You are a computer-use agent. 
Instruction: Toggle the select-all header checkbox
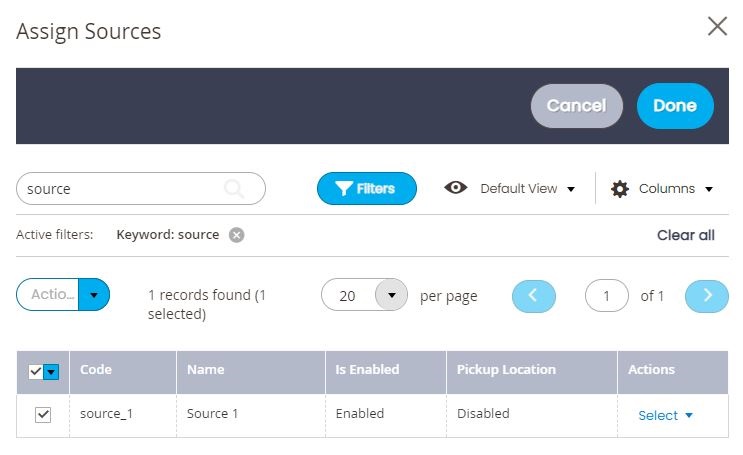pos(36,372)
